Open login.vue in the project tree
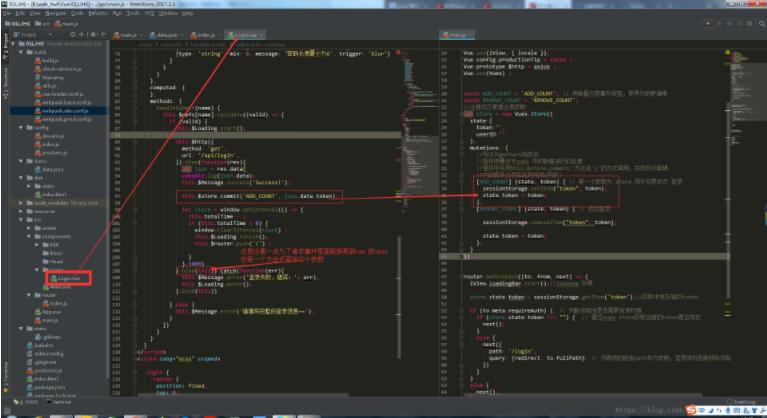 68,278
